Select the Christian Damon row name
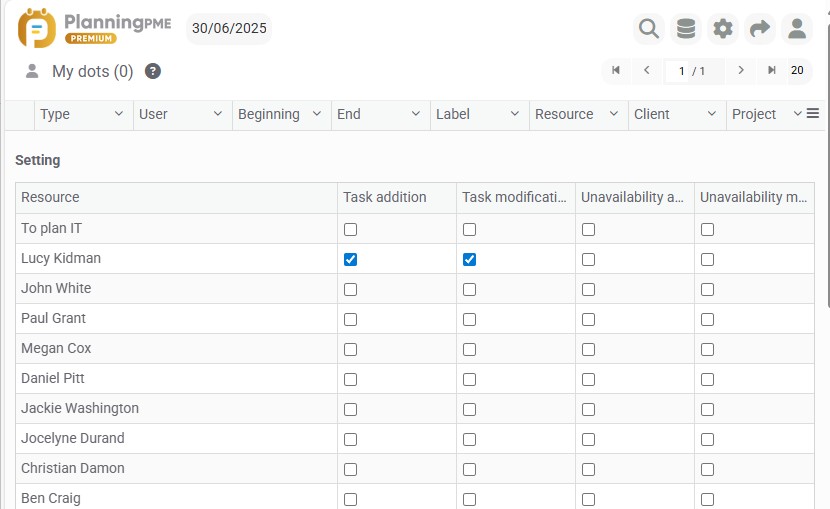 pyautogui.click(x=73, y=468)
